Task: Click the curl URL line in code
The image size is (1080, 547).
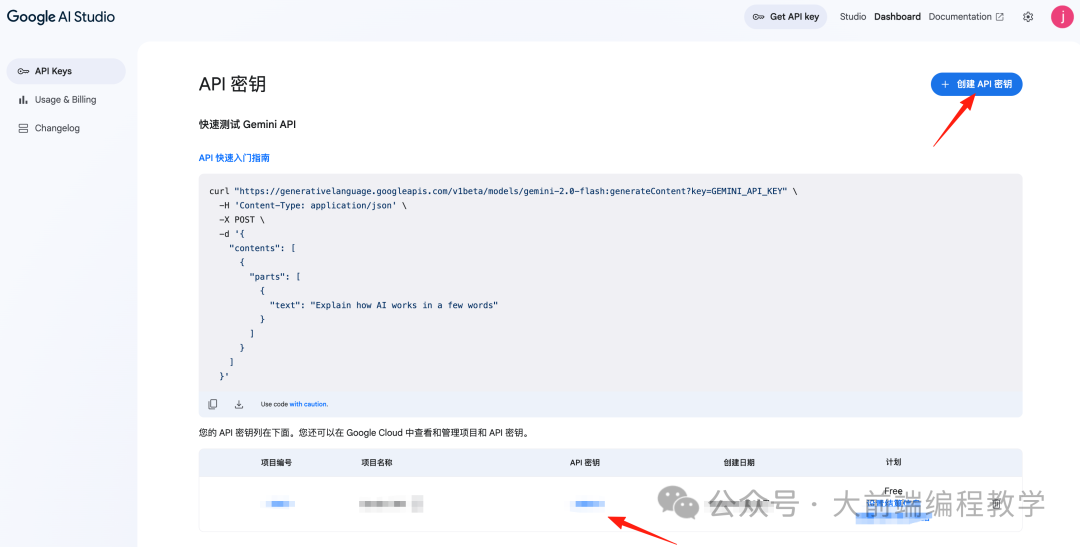Action: click(x=503, y=191)
